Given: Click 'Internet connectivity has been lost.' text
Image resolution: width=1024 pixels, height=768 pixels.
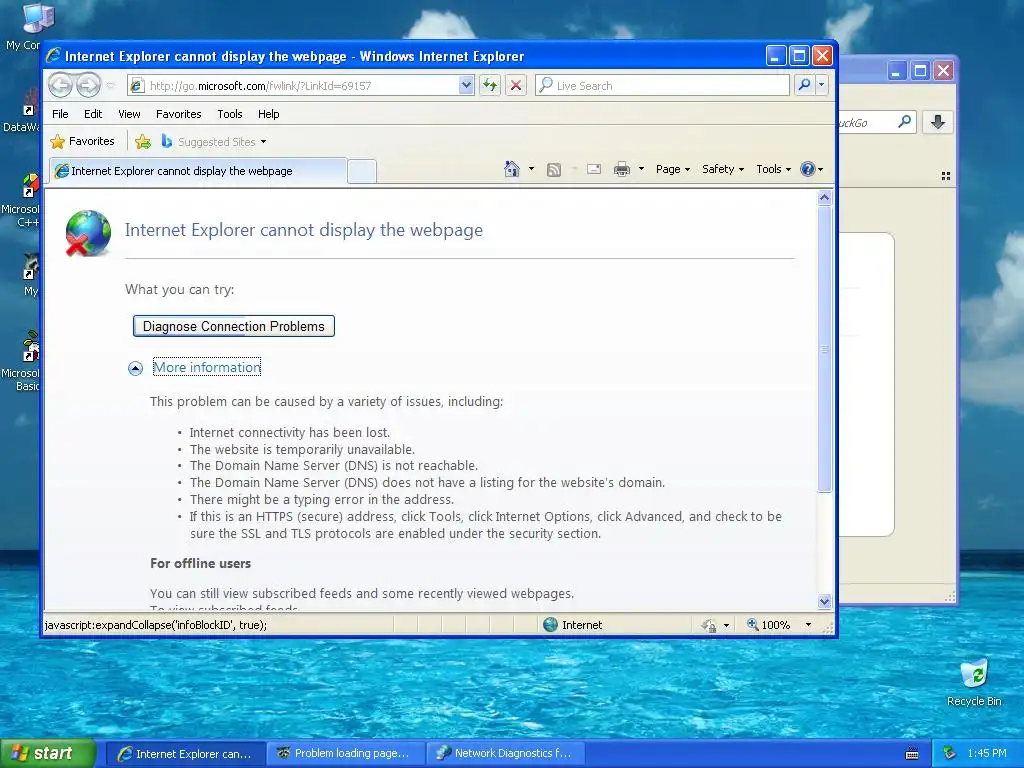Looking at the screenshot, I should click(289, 432).
